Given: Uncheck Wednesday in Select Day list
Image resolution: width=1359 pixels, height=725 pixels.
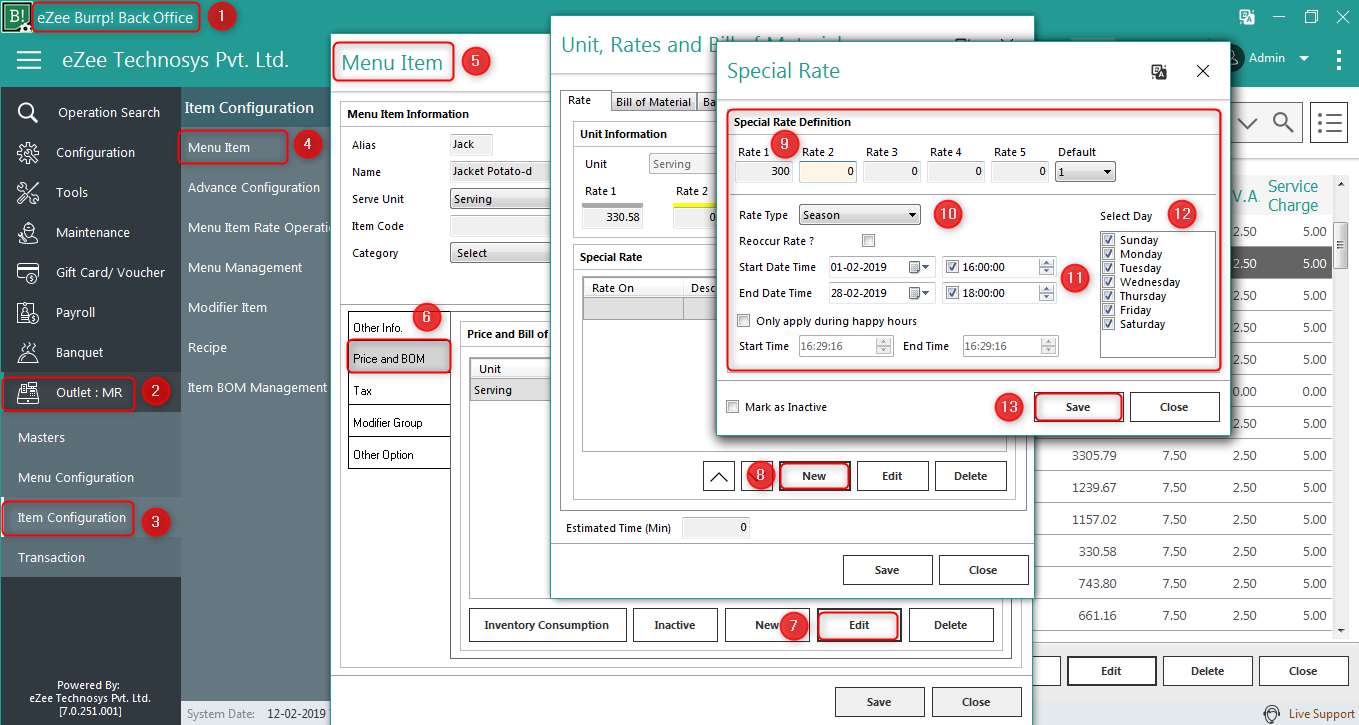Looking at the screenshot, I should tap(1109, 282).
